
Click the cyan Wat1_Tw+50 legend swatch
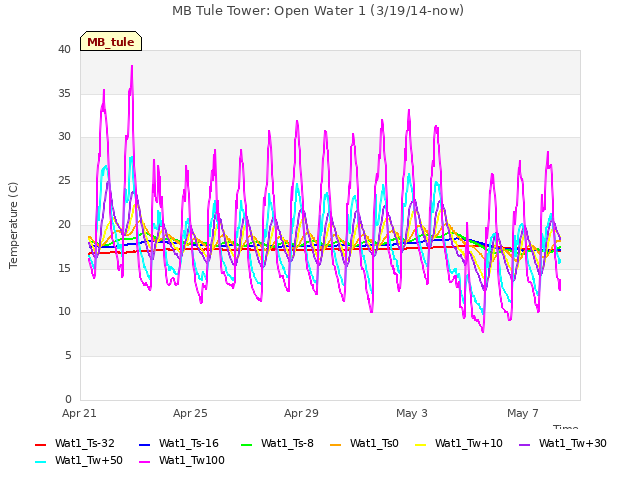40,462
